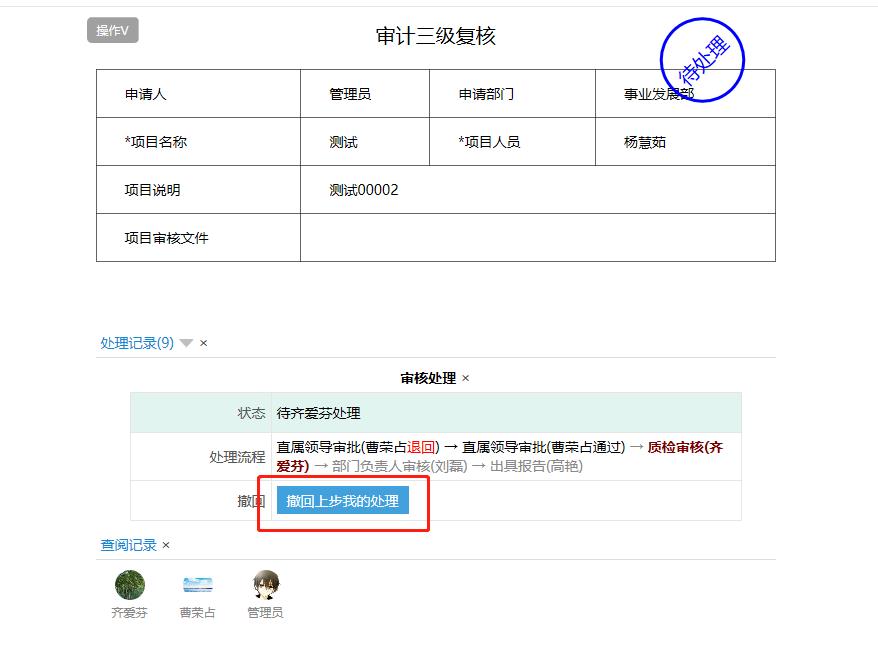Image resolution: width=878 pixels, height=655 pixels.
Task: Open the 操作 dropdown menu
Action: [113, 30]
